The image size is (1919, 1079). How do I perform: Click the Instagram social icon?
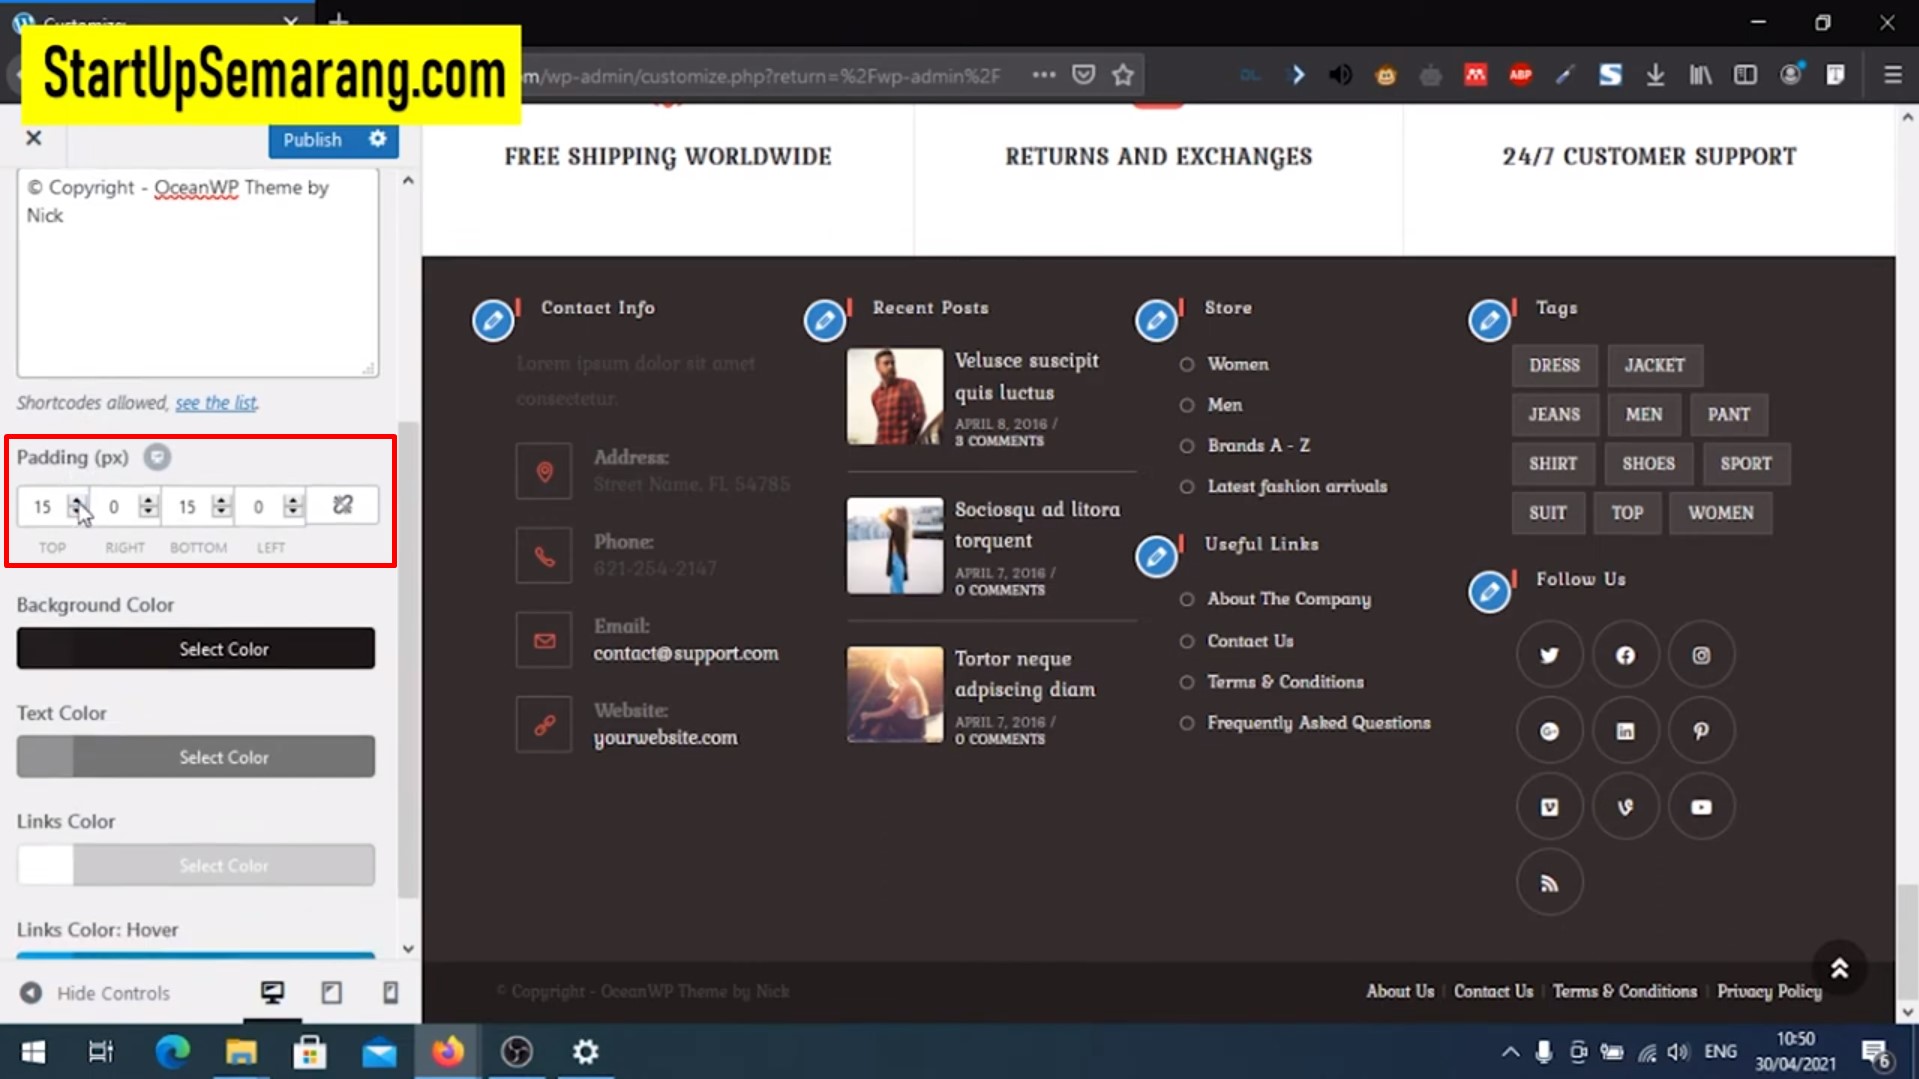tap(1701, 656)
